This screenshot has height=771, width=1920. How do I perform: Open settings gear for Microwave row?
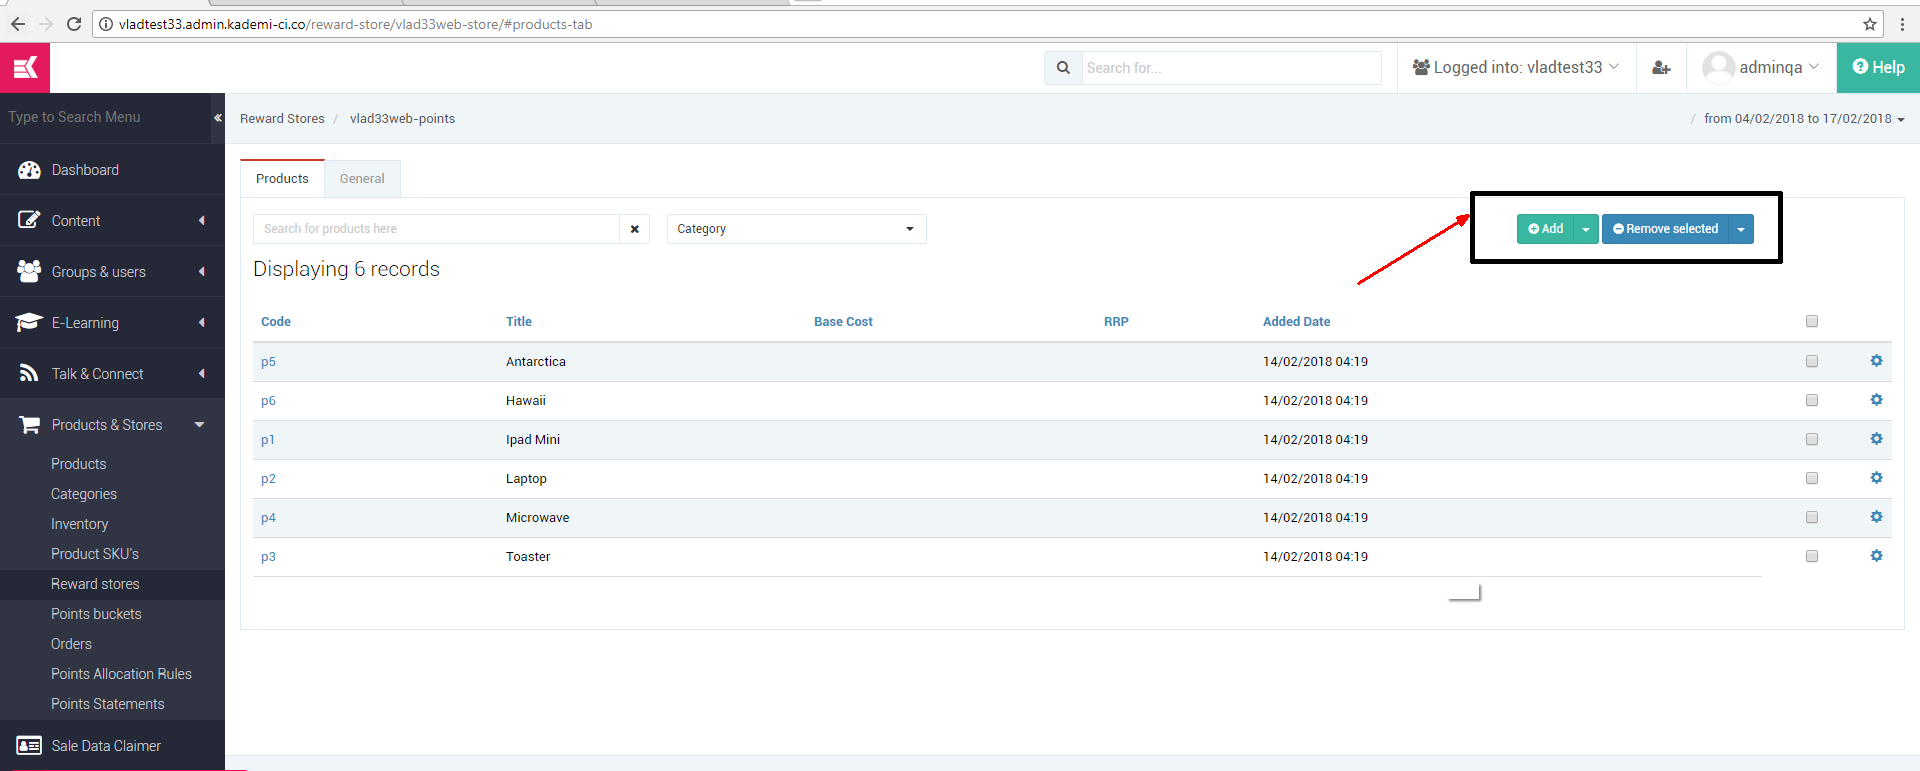[x=1876, y=517]
